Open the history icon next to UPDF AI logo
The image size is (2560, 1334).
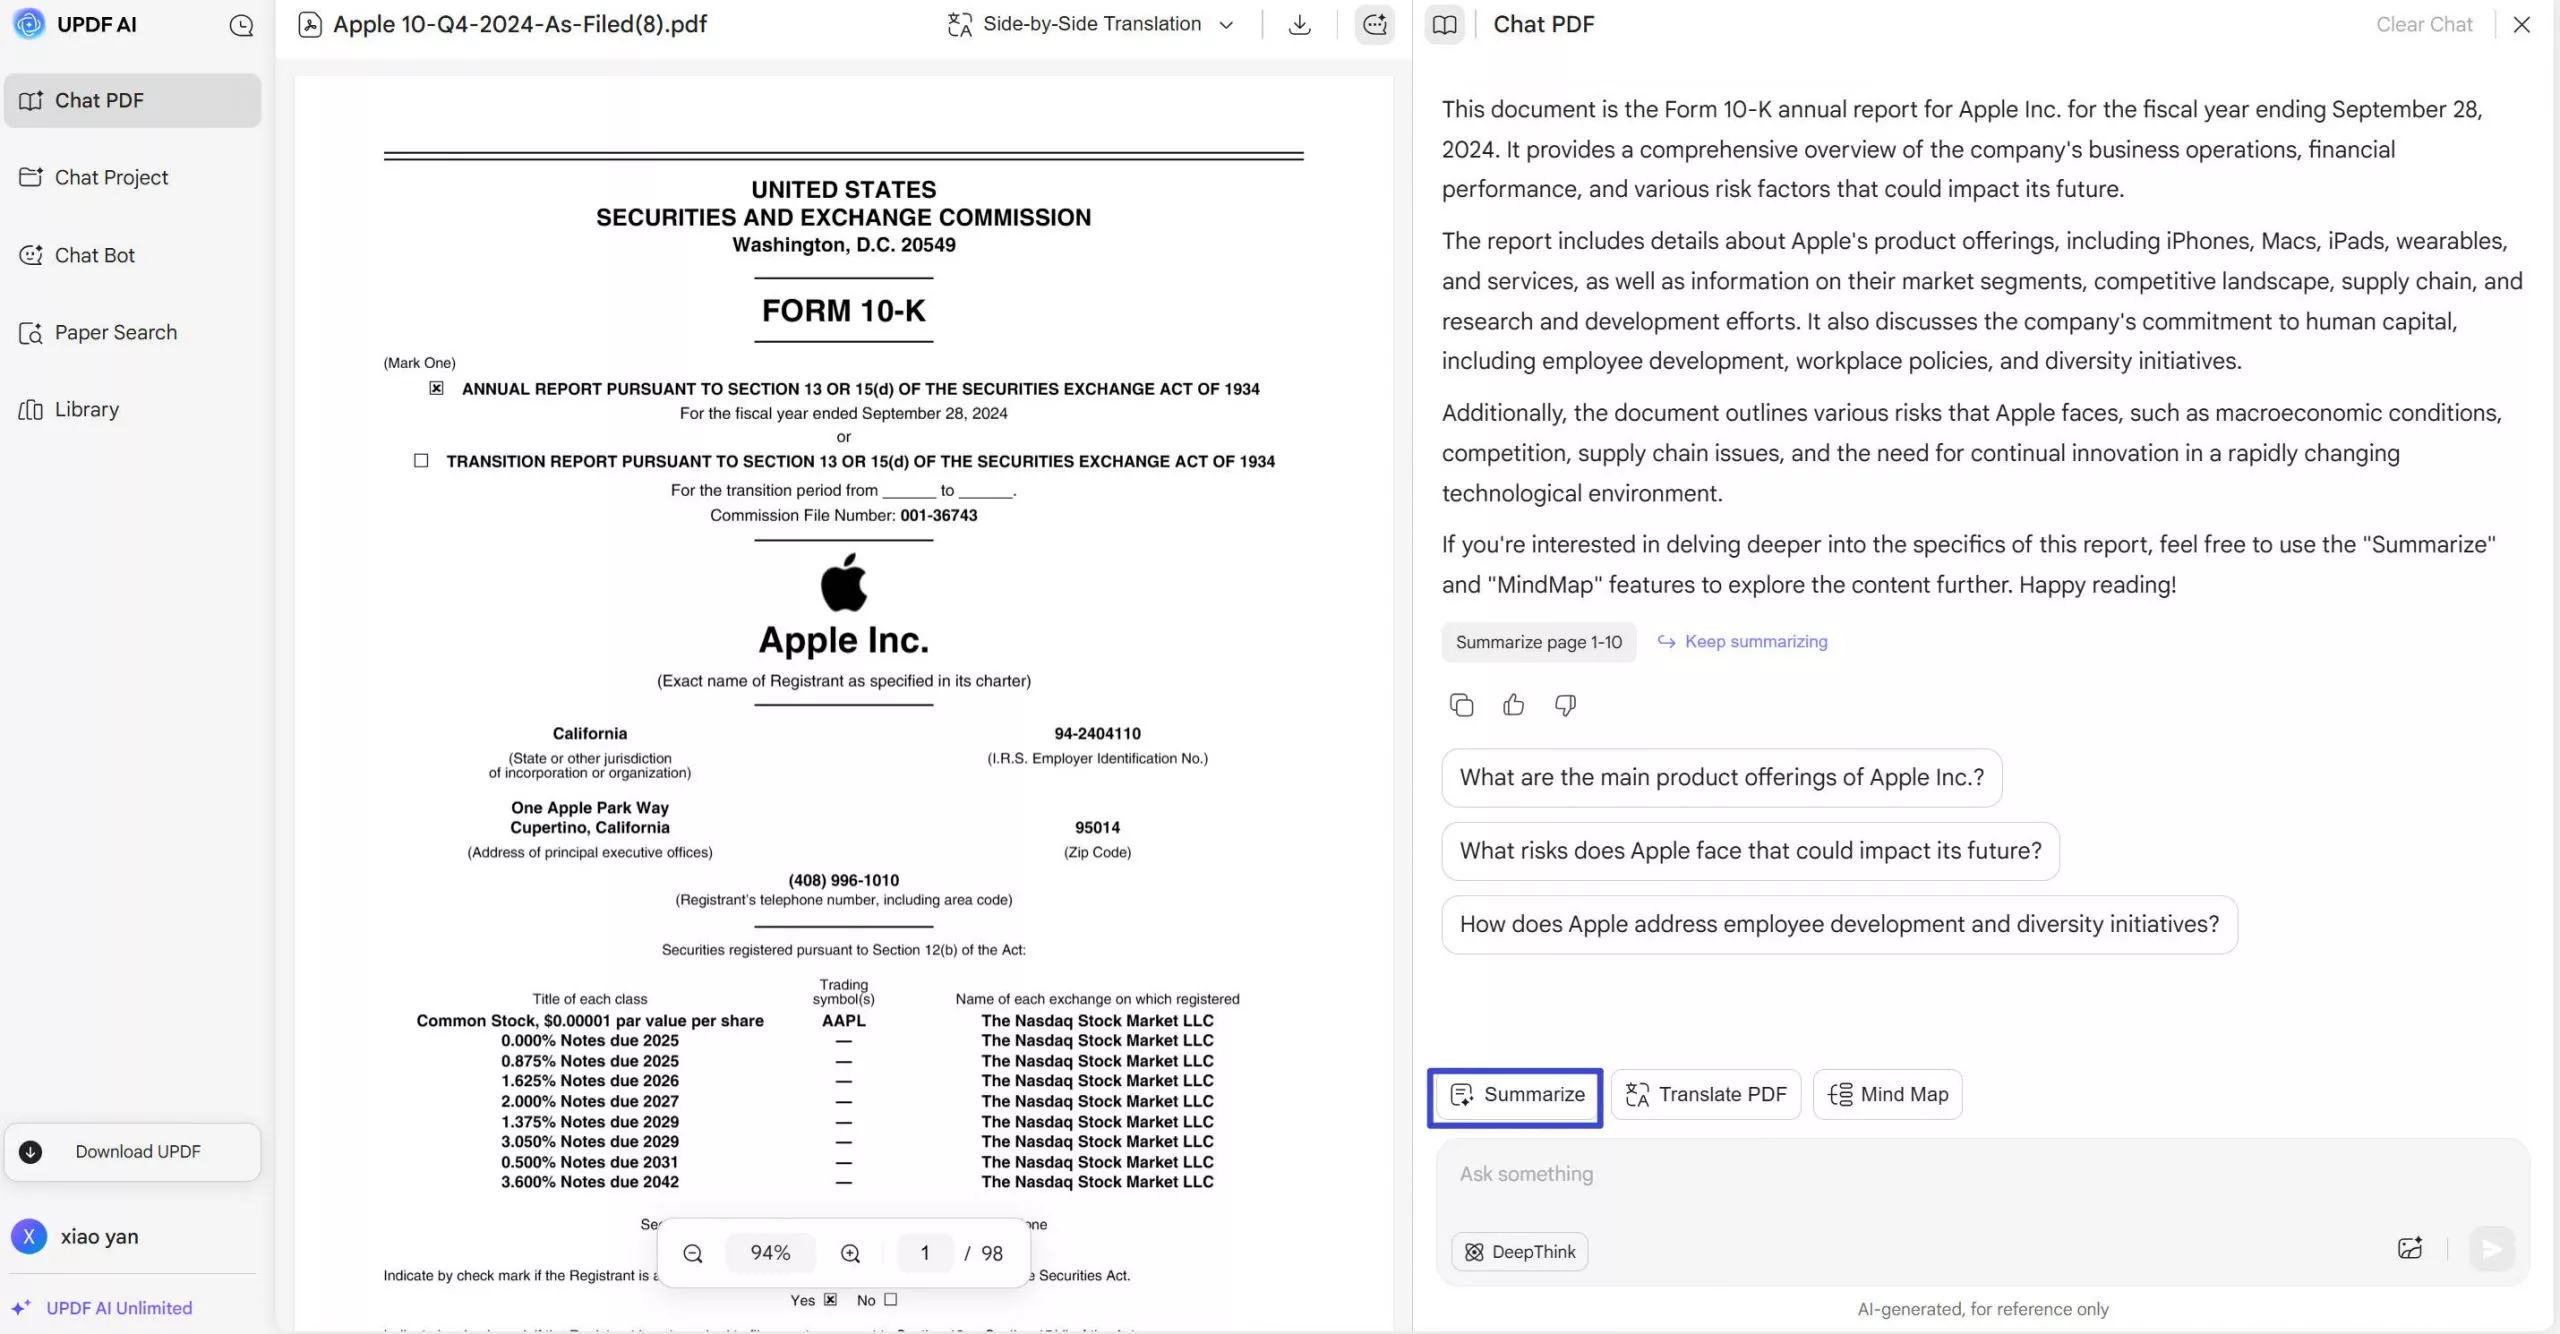point(241,25)
